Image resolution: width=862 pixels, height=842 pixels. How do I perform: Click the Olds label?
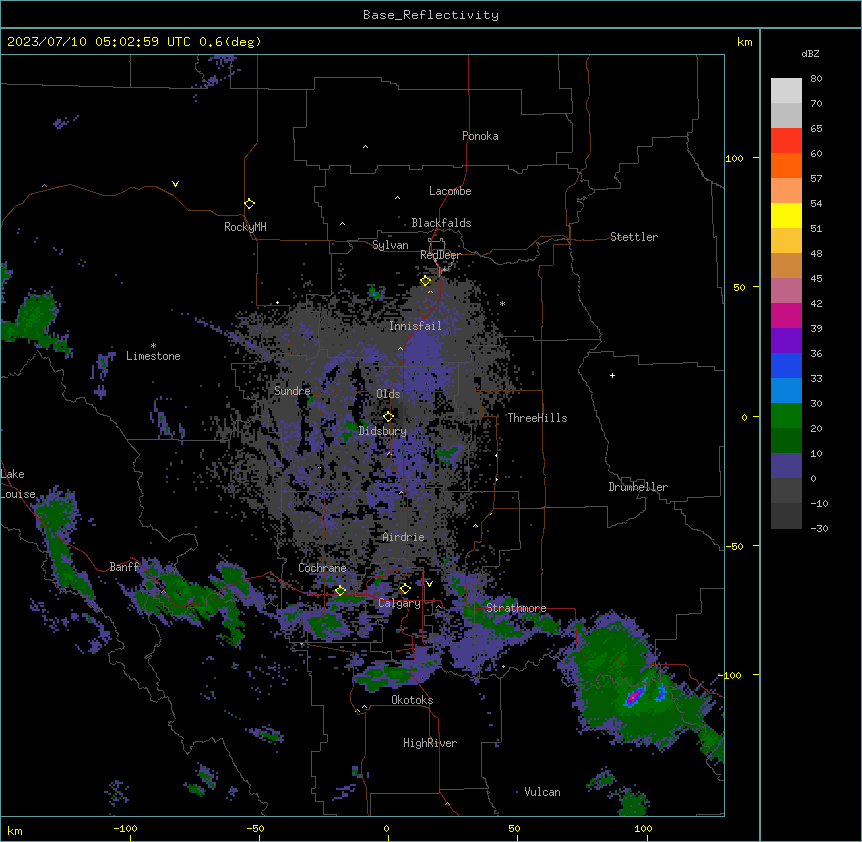coord(388,394)
